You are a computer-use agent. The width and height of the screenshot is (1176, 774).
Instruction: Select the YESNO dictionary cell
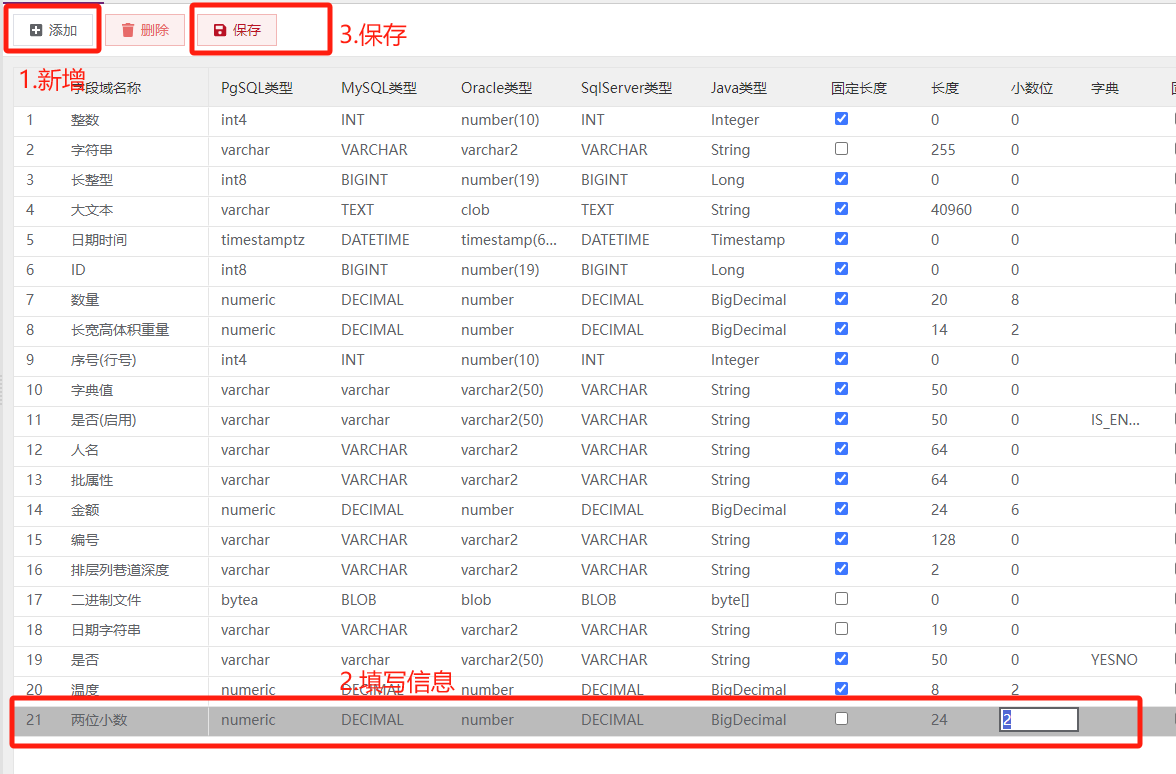click(1114, 660)
